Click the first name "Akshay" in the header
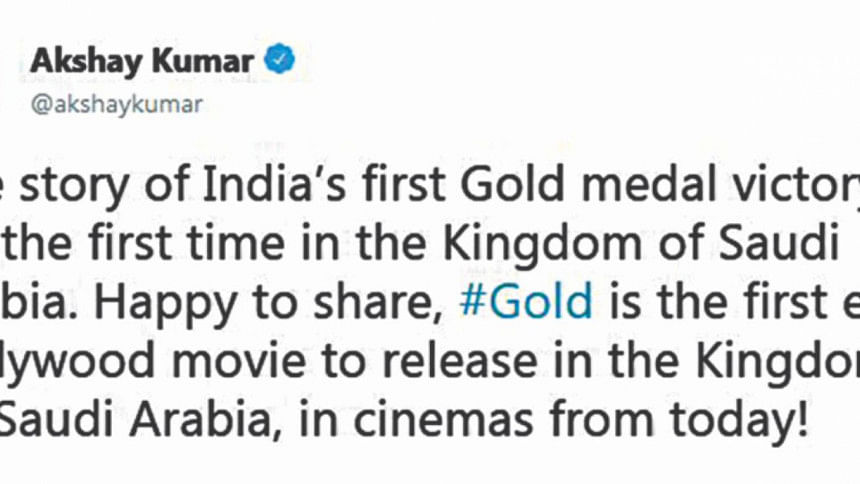The height and width of the screenshot is (484, 860). point(86,62)
